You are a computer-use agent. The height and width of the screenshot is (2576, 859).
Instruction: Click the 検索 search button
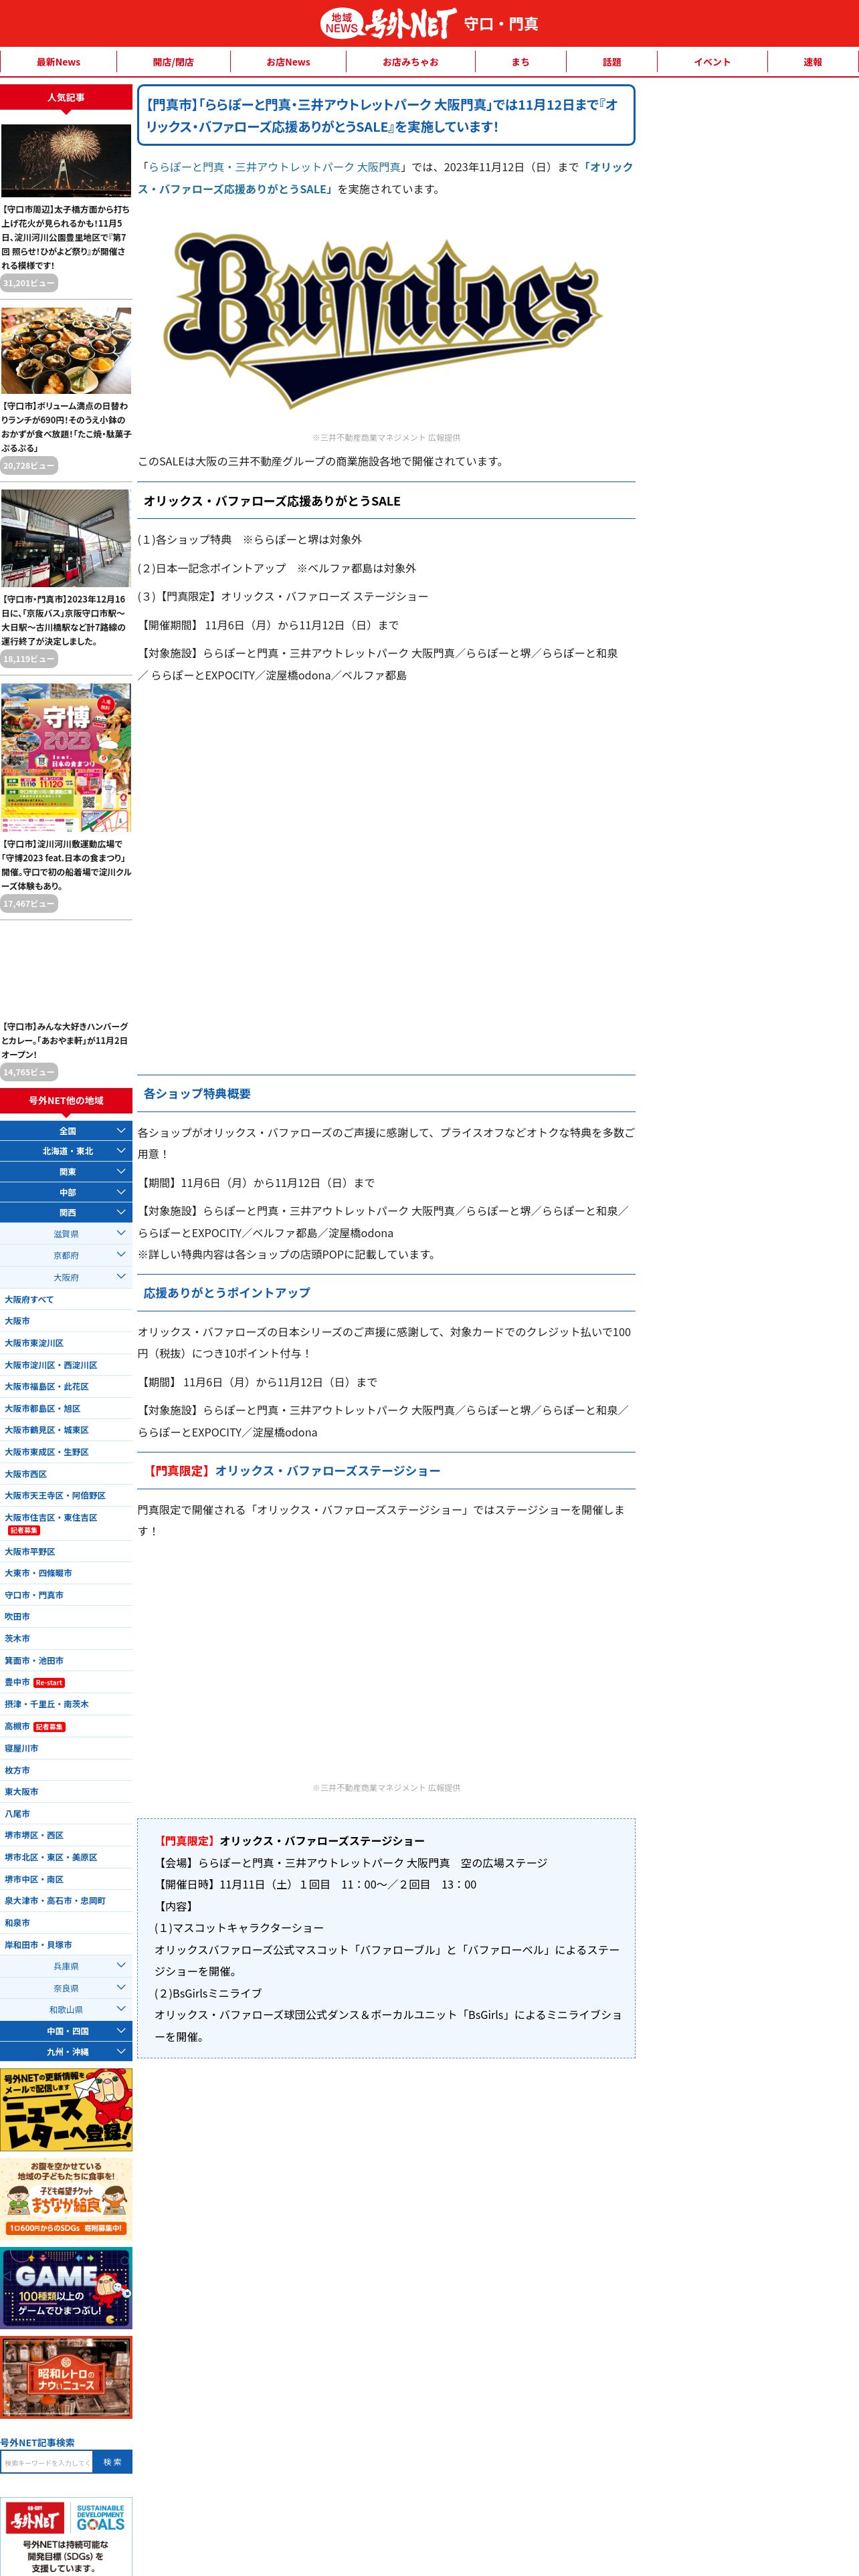coord(113,2462)
